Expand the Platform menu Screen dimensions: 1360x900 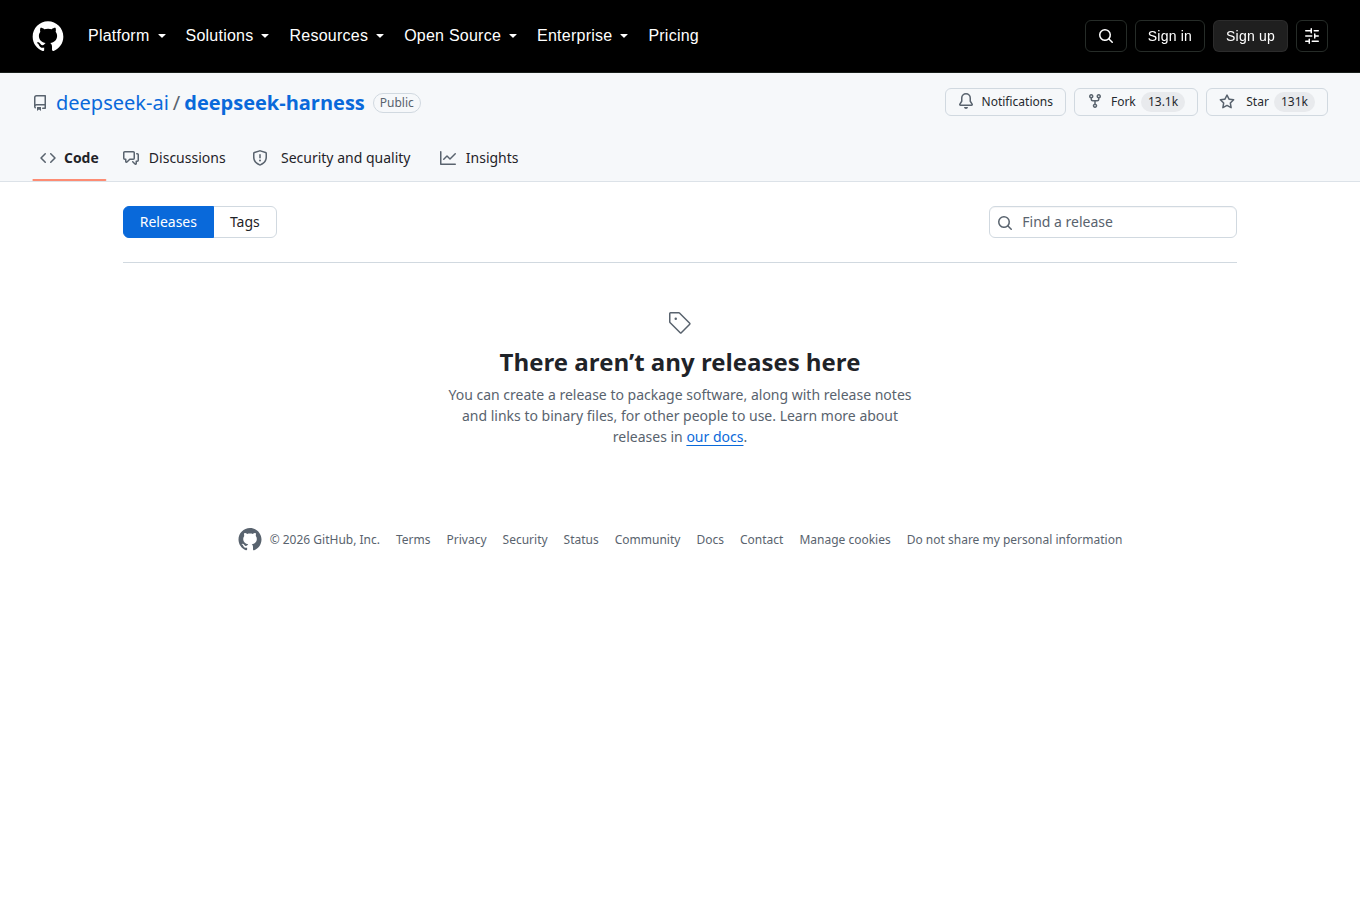tap(127, 36)
